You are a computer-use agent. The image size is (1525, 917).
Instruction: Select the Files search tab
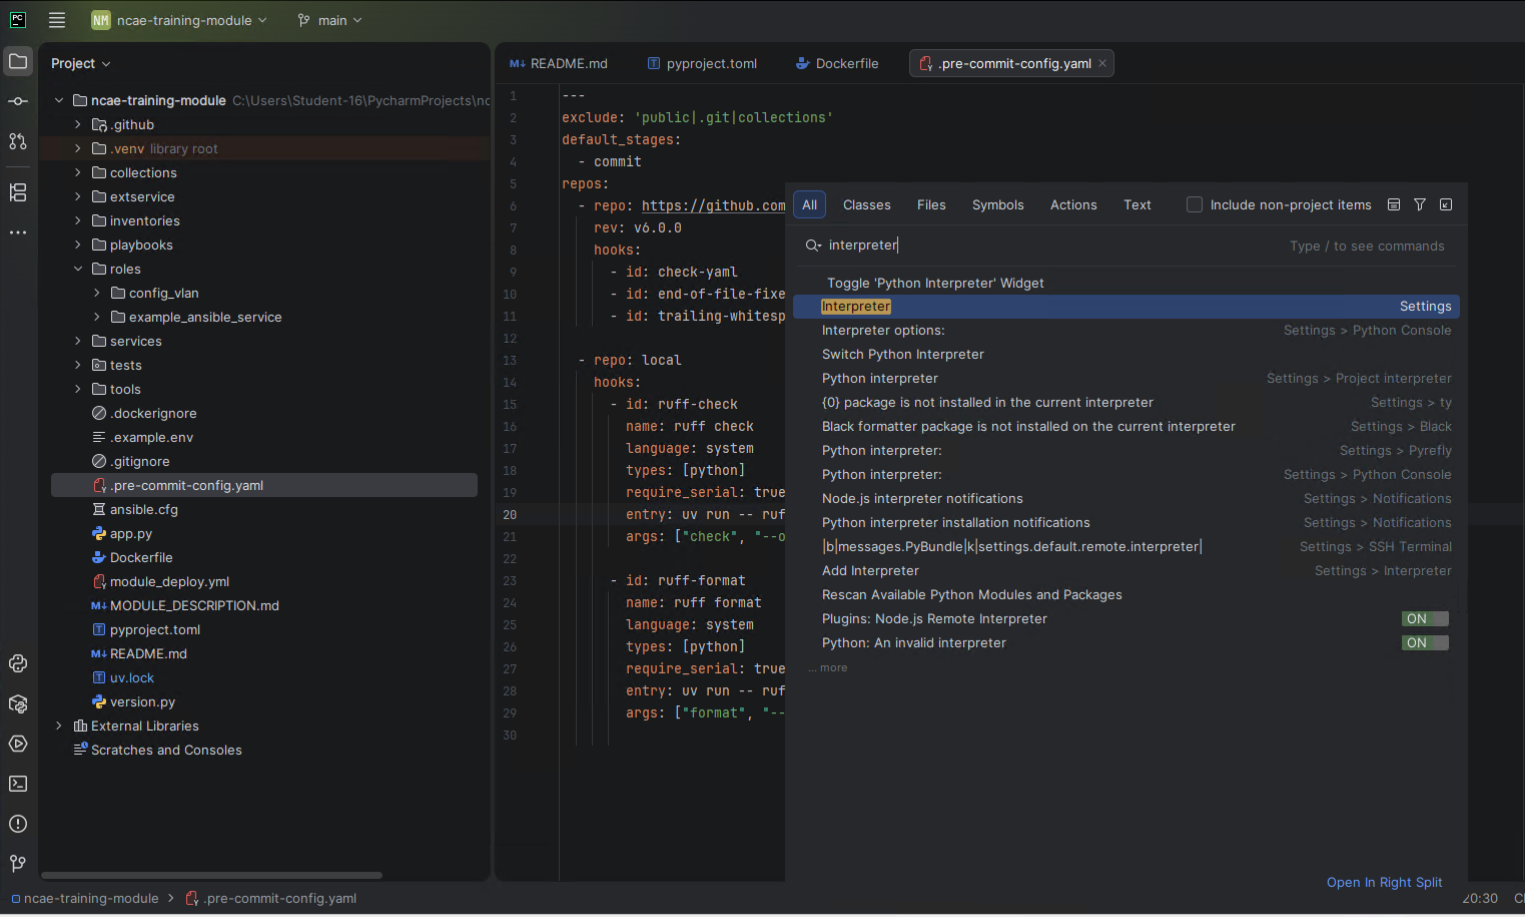(x=931, y=205)
